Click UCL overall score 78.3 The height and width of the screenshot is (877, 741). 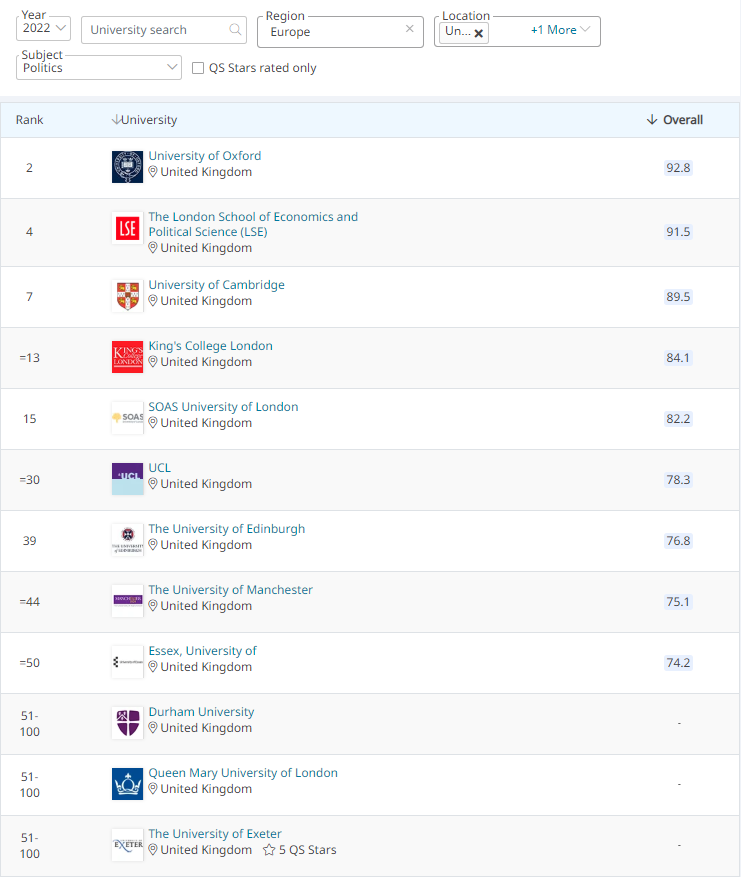click(678, 479)
